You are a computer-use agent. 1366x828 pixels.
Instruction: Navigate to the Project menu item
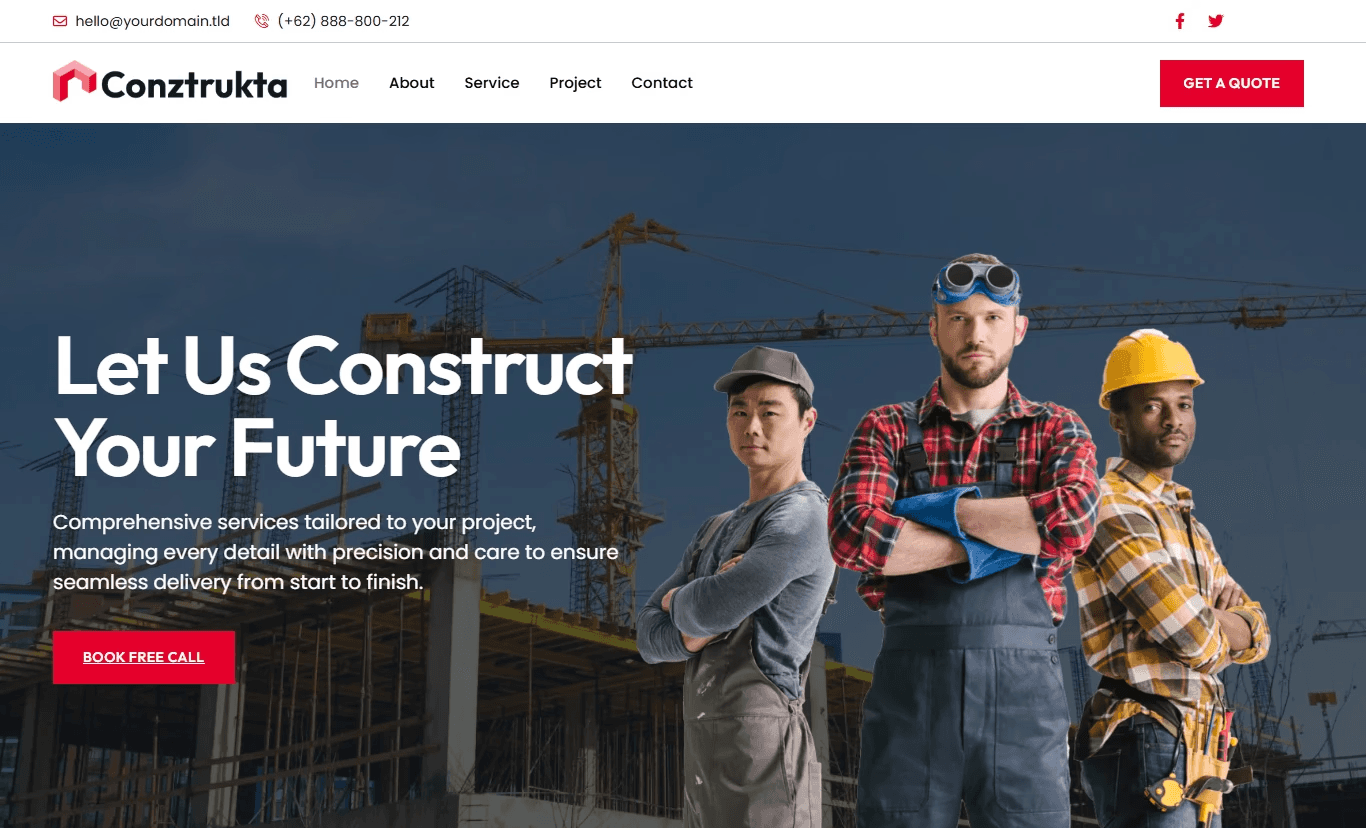[575, 83]
